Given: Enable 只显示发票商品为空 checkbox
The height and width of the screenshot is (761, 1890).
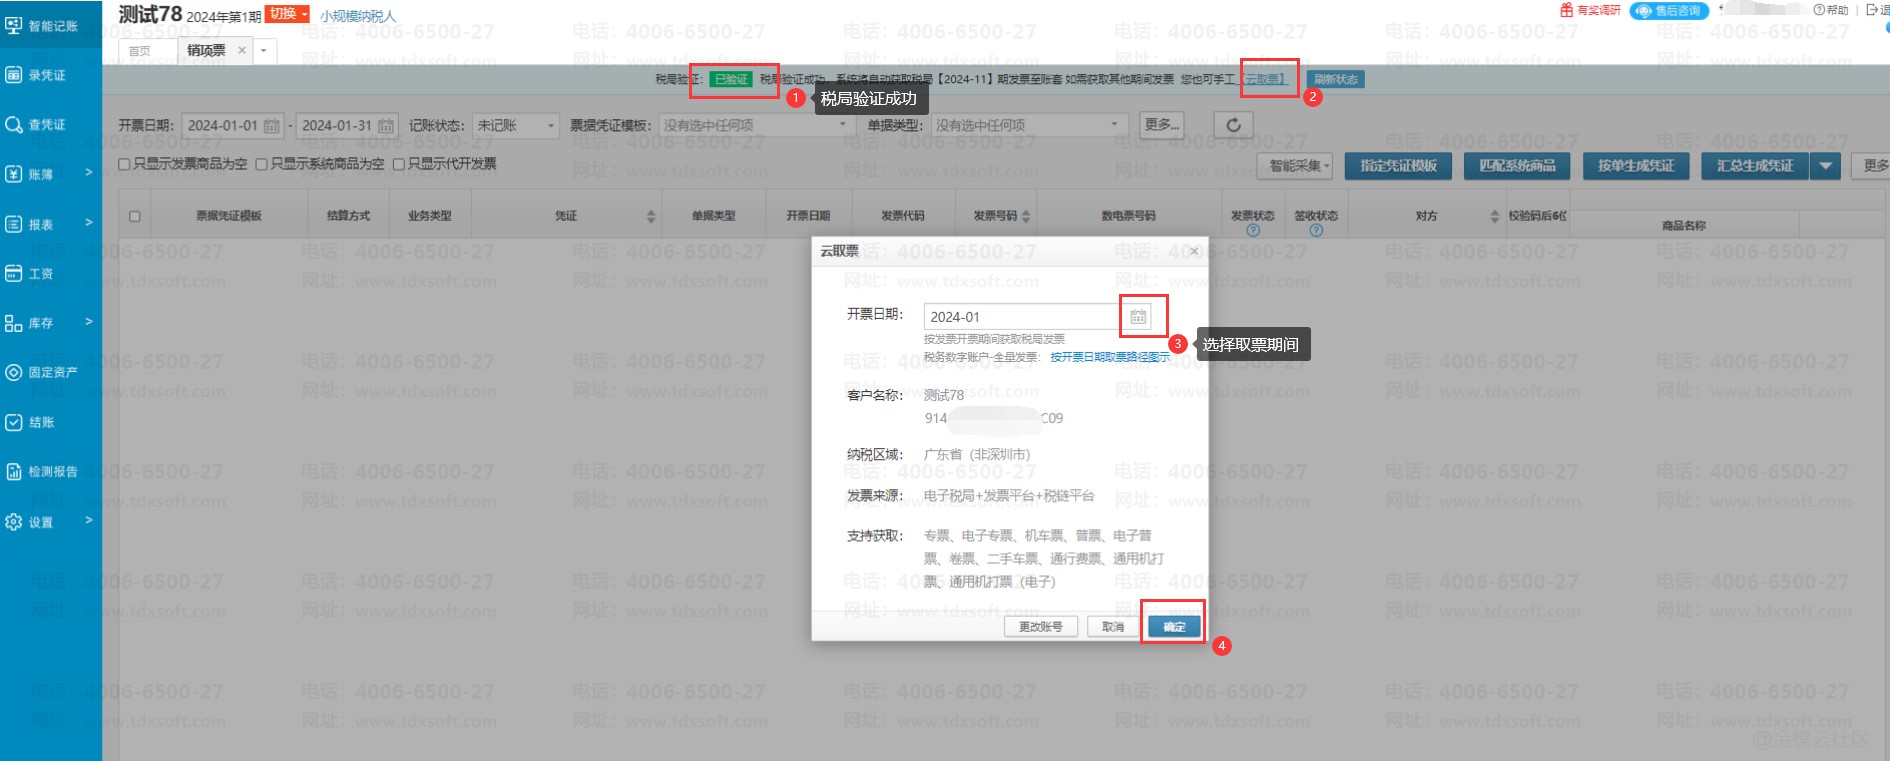Looking at the screenshot, I should (125, 164).
